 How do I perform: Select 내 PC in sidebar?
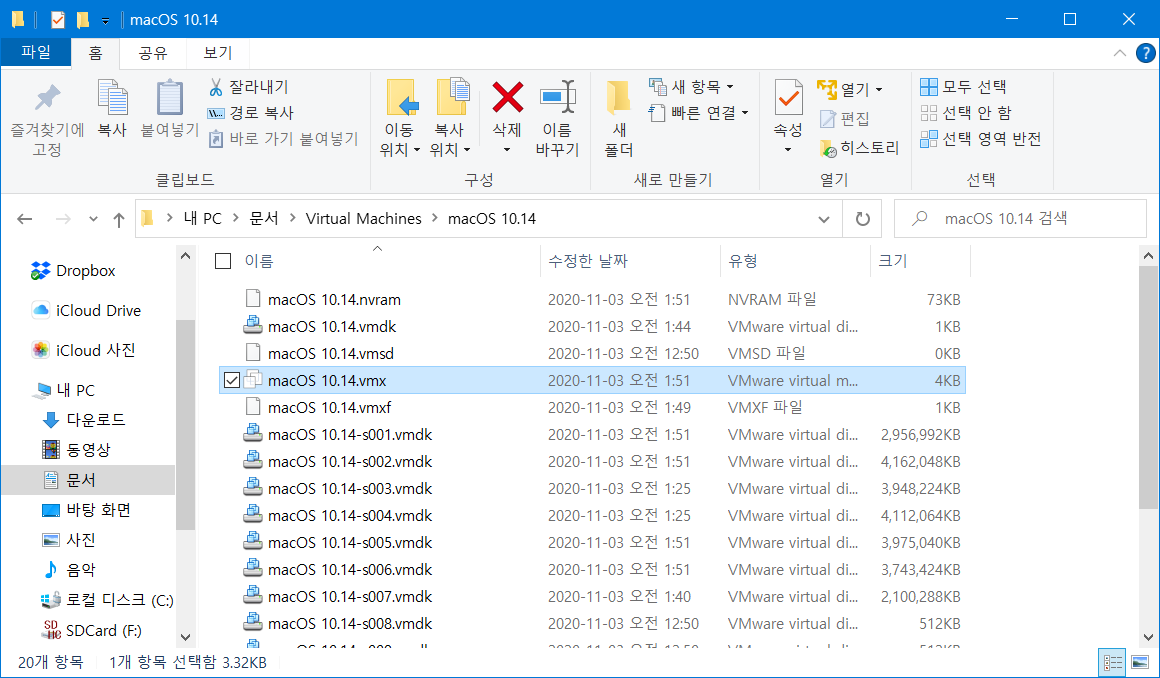(64, 390)
